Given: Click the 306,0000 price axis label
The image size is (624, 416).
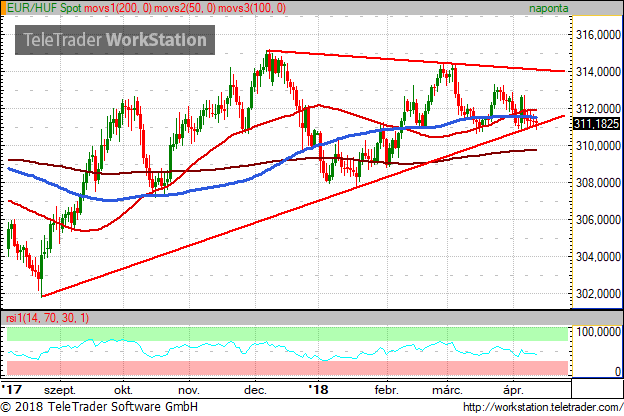Looking at the screenshot, I should [x=598, y=220].
